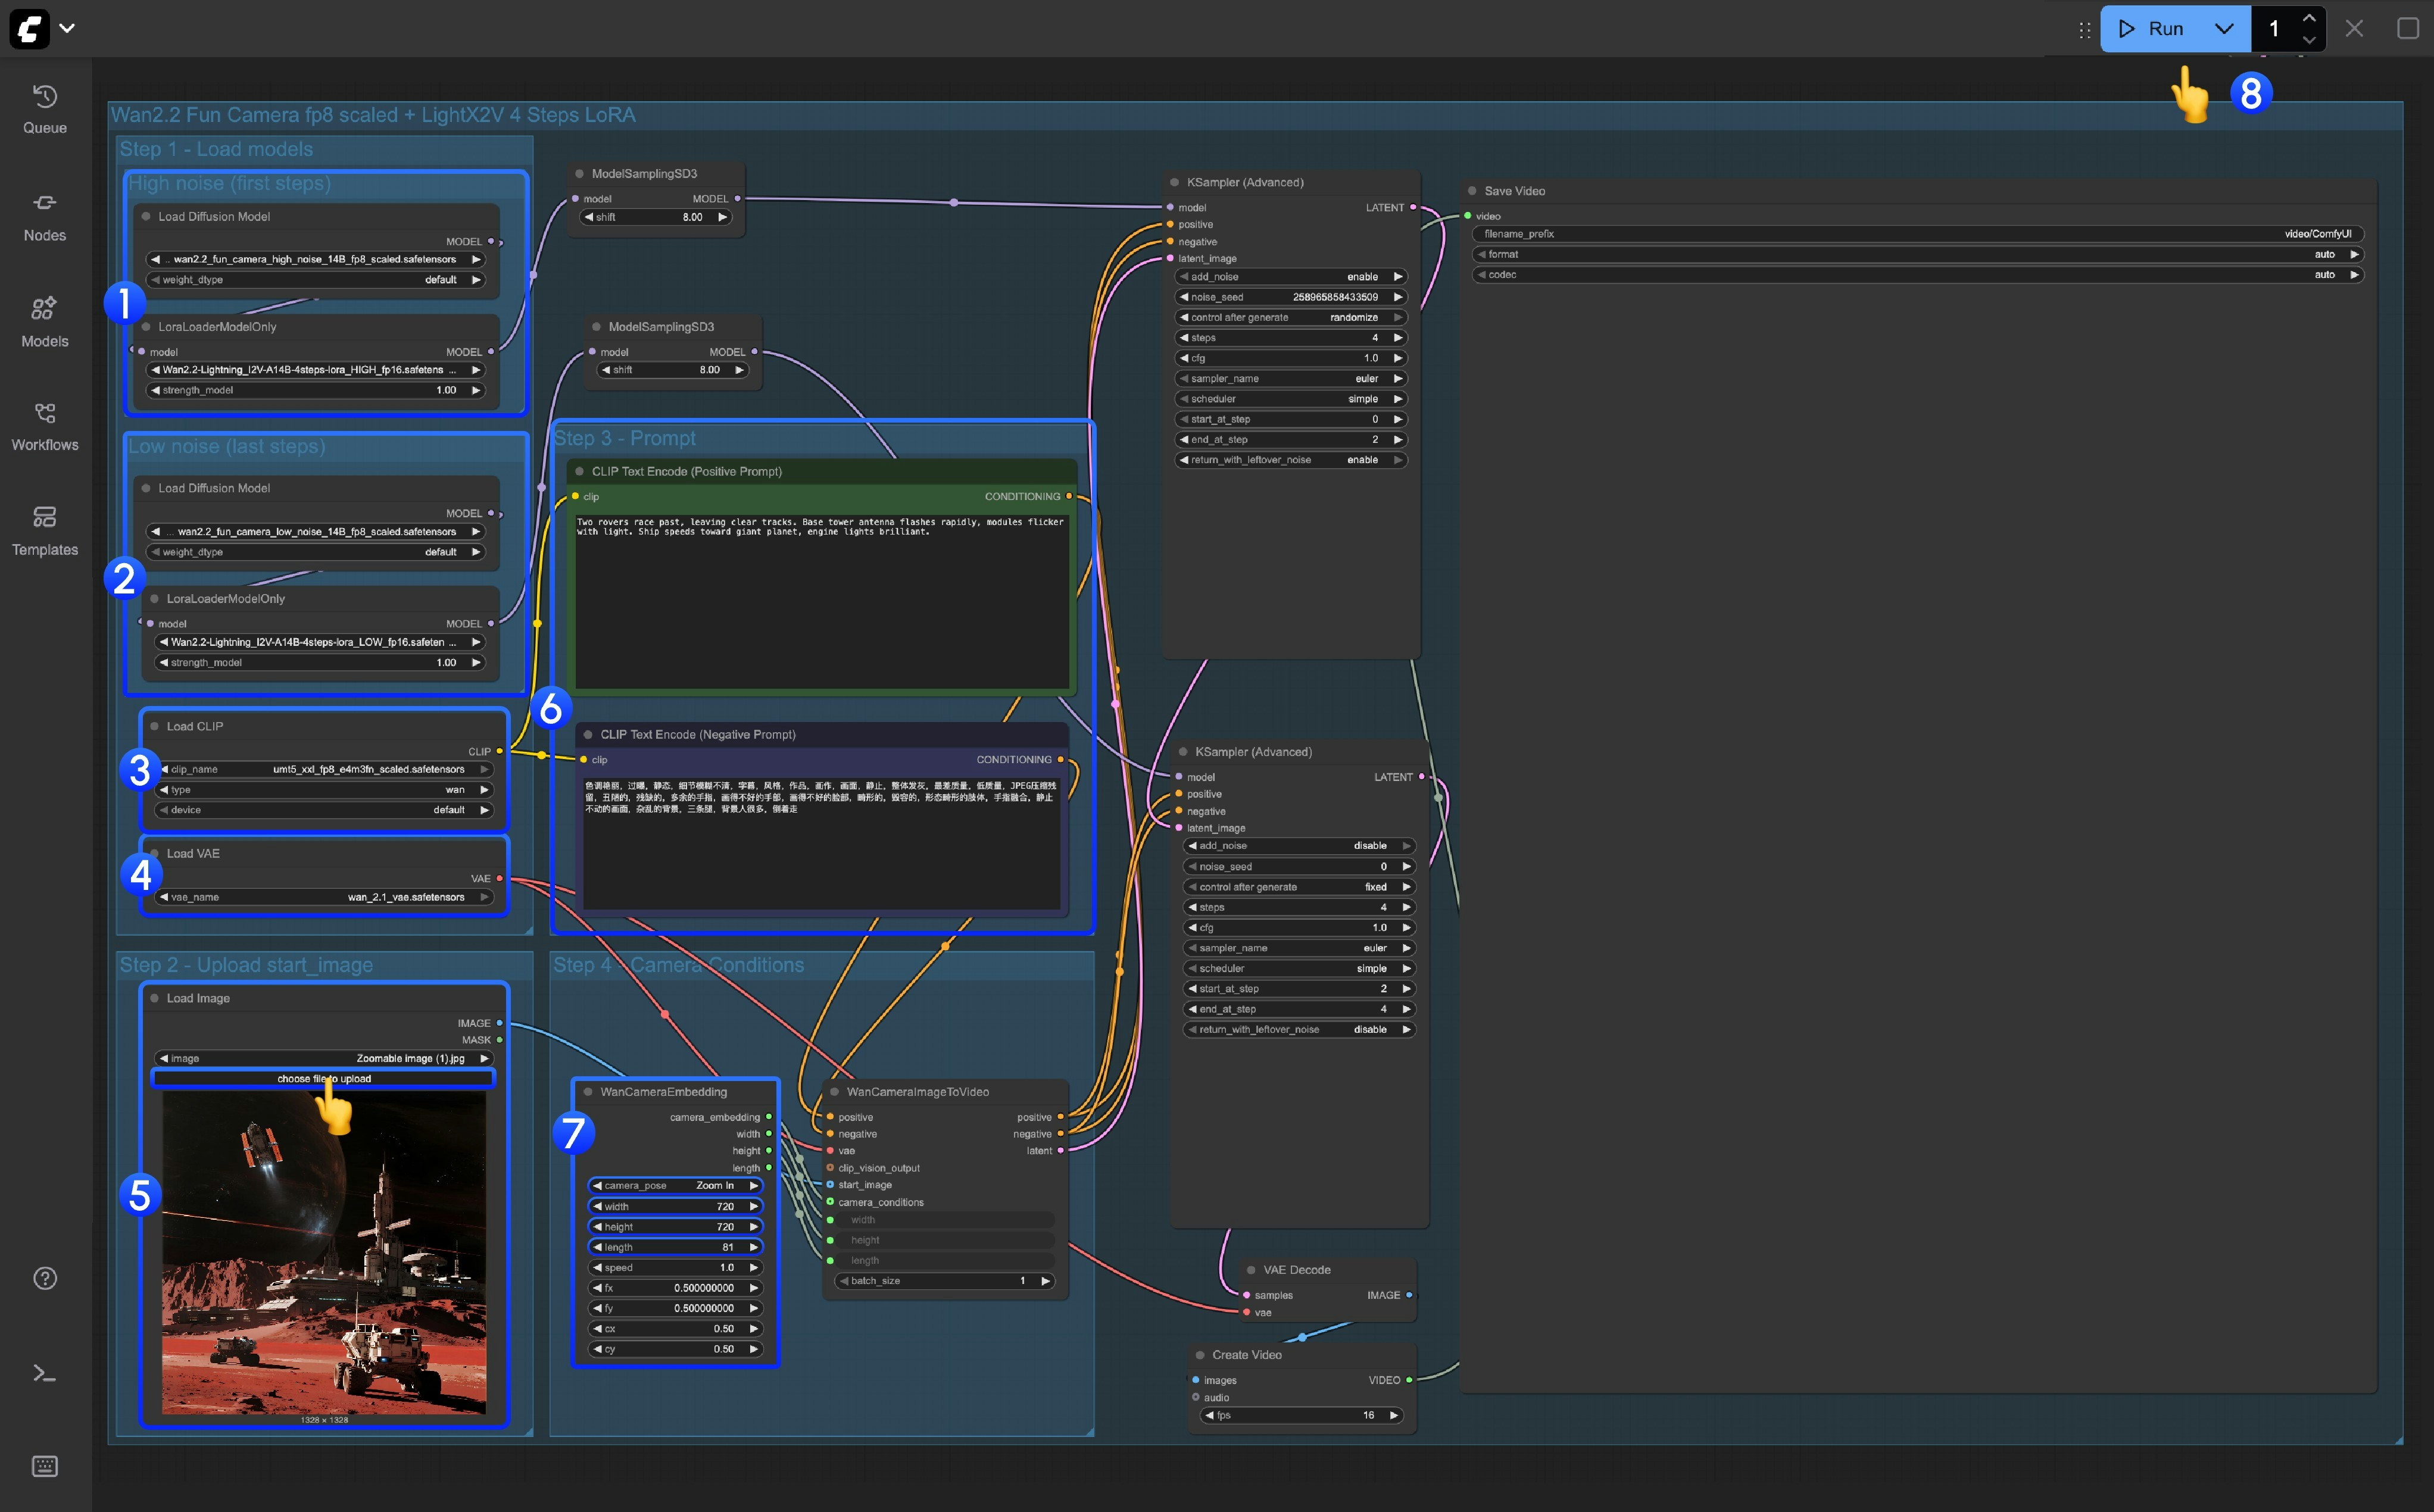Open the terminal/logs icon in sidebar
Screen dimensions: 2434x1512
(x=44, y=1373)
